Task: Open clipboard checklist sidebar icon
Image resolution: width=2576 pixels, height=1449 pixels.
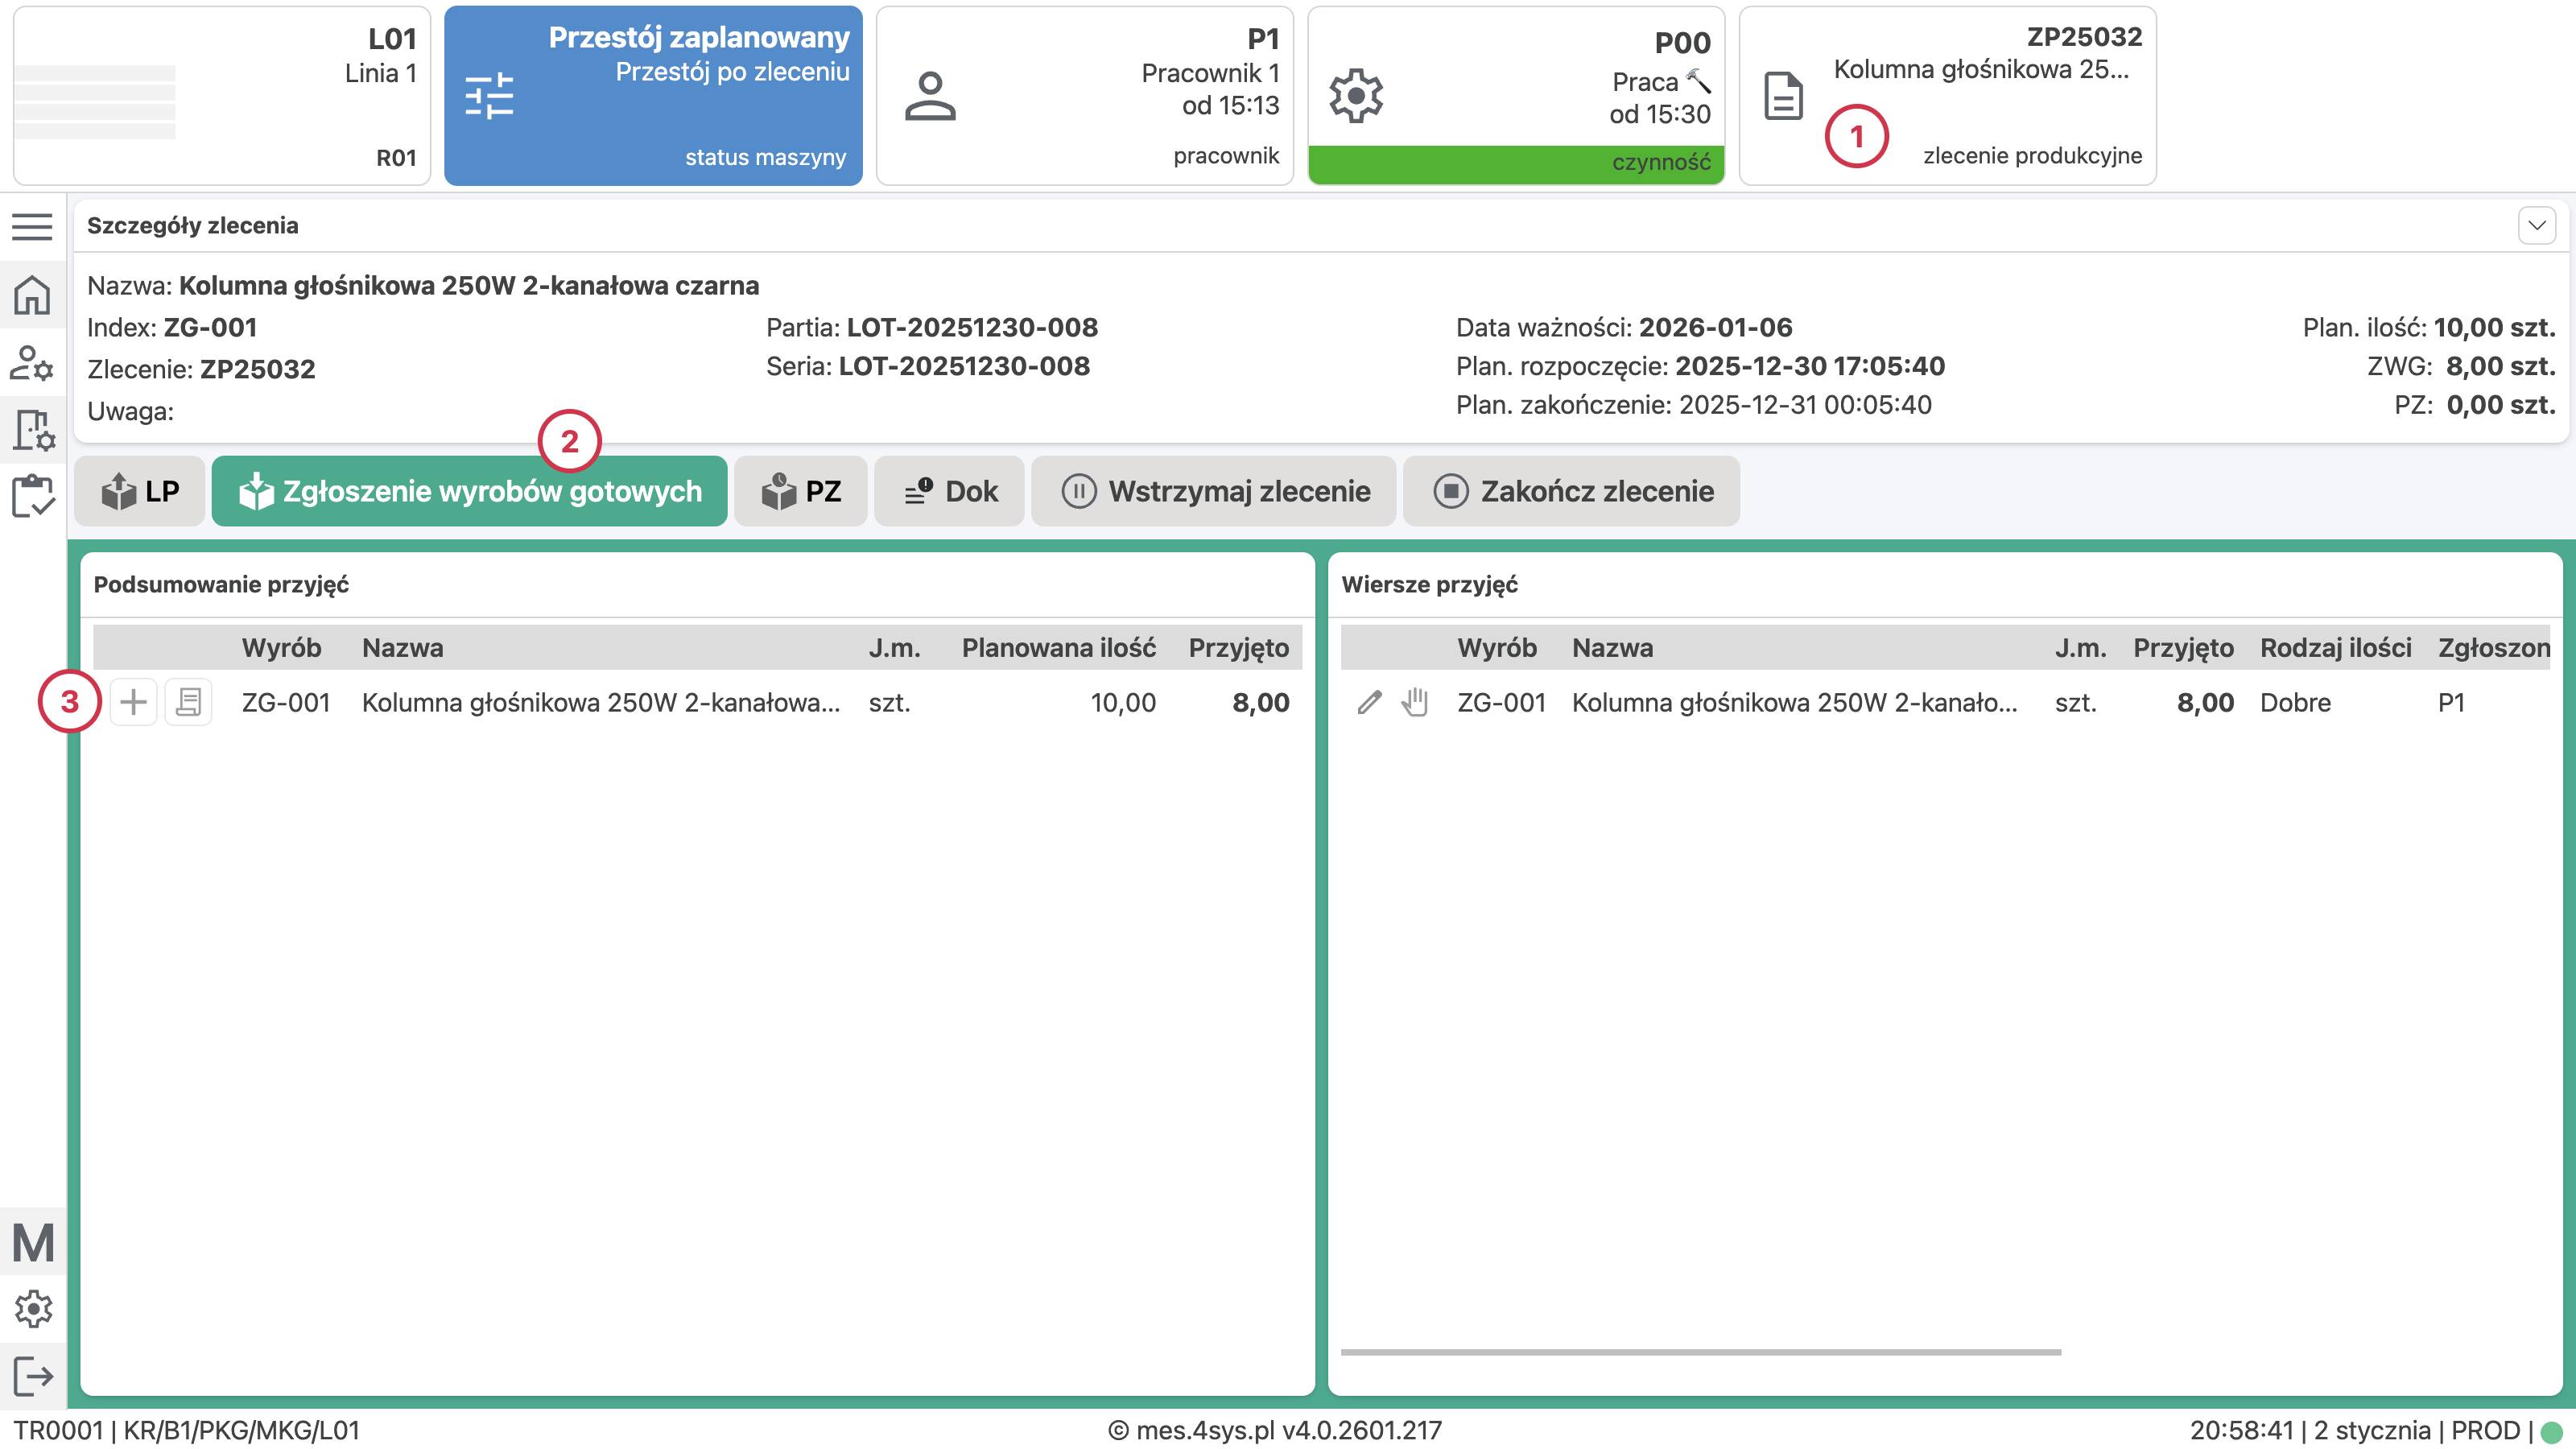Action: pos(32,496)
